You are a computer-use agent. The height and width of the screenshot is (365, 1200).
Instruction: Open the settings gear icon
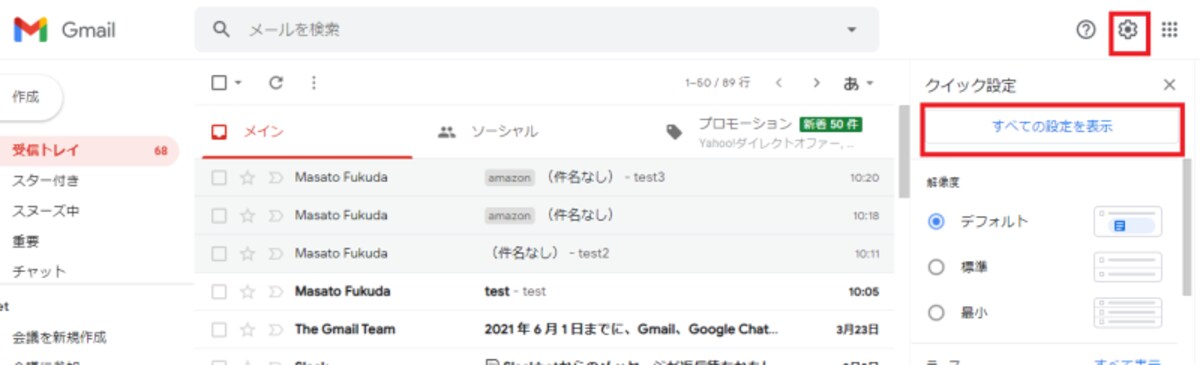coord(1129,30)
